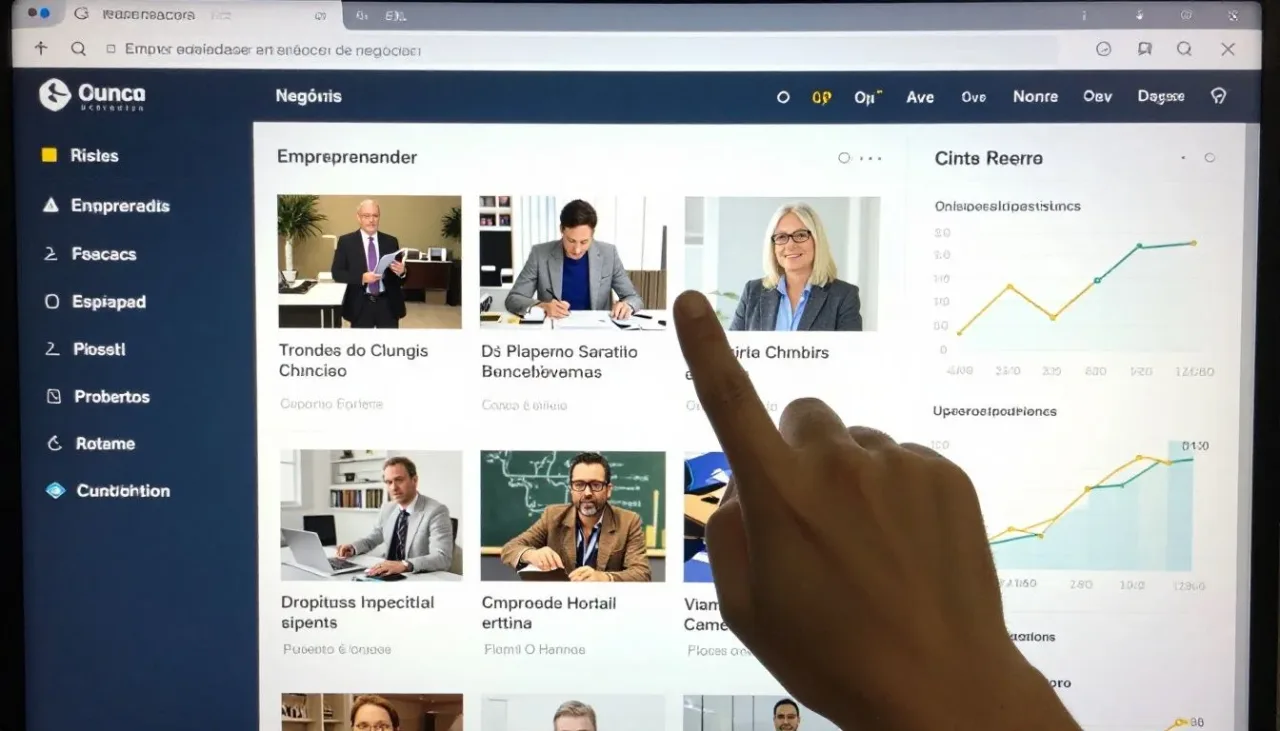The image size is (1280, 731).
Task: Click the search icon left of address field
Action: pyautogui.click(x=78, y=48)
